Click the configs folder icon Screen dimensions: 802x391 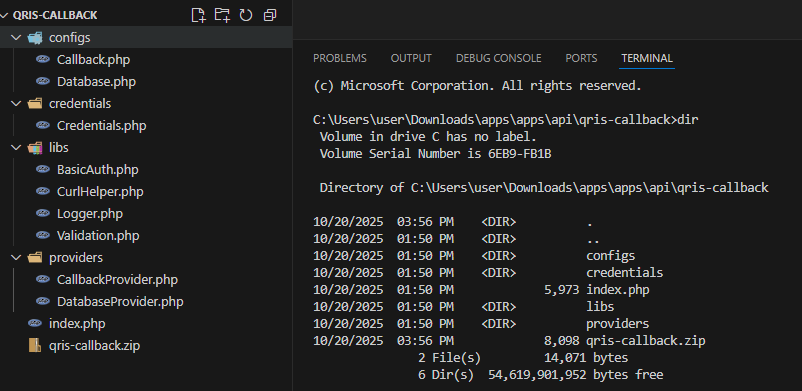coord(34,37)
